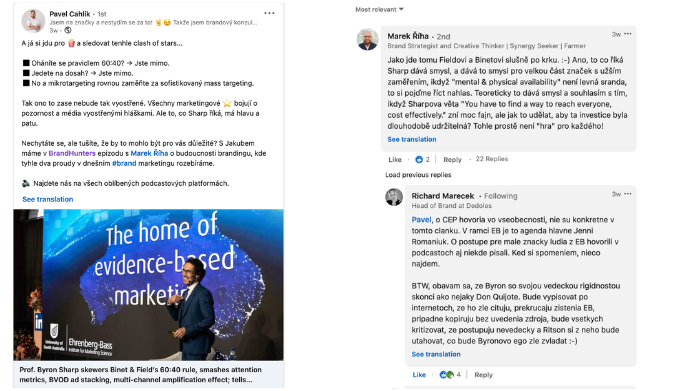Screen dimensions: 700x391
Task: Open the Byron Sharp article image thumbnail
Action: pyautogui.click(x=148, y=285)
